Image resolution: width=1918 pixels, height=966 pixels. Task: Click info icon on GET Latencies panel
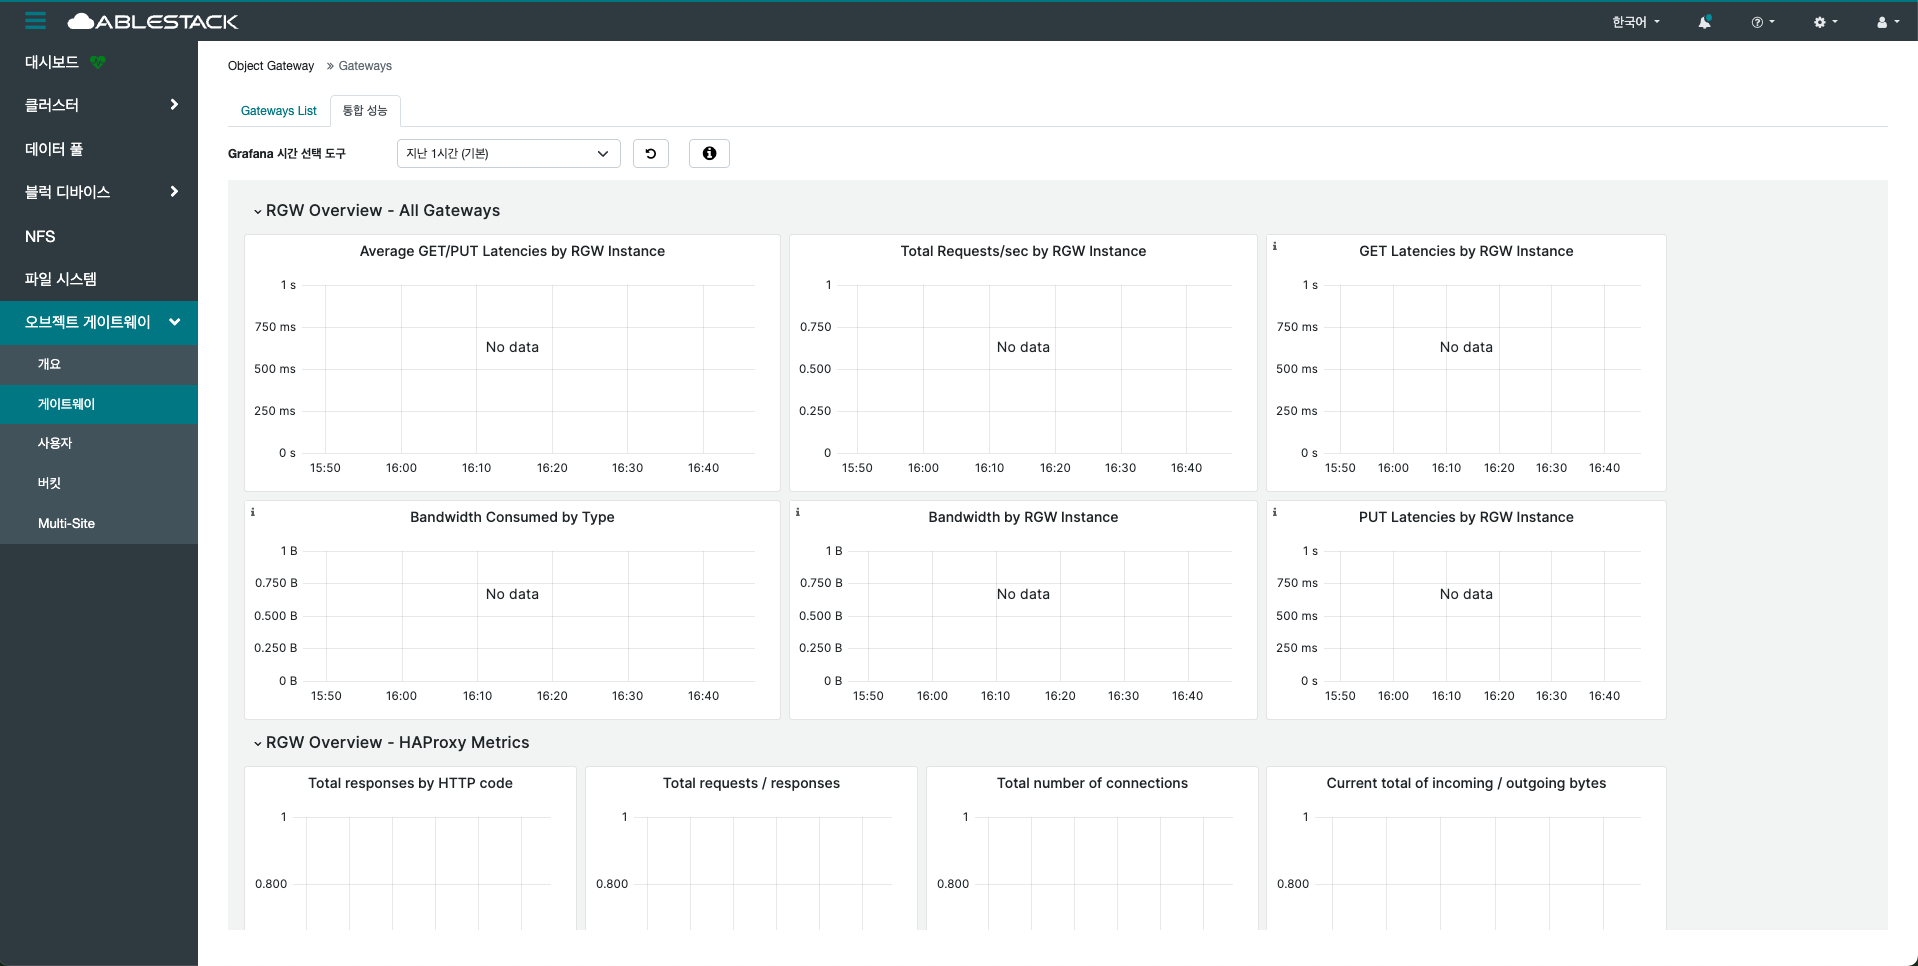1274,246
